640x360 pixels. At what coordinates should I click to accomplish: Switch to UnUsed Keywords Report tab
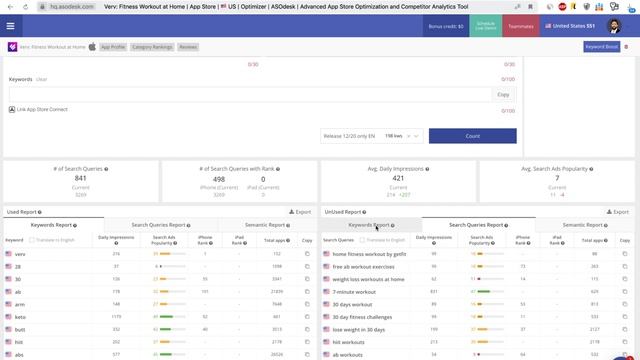pyautogui.click(x=371, y=225)
